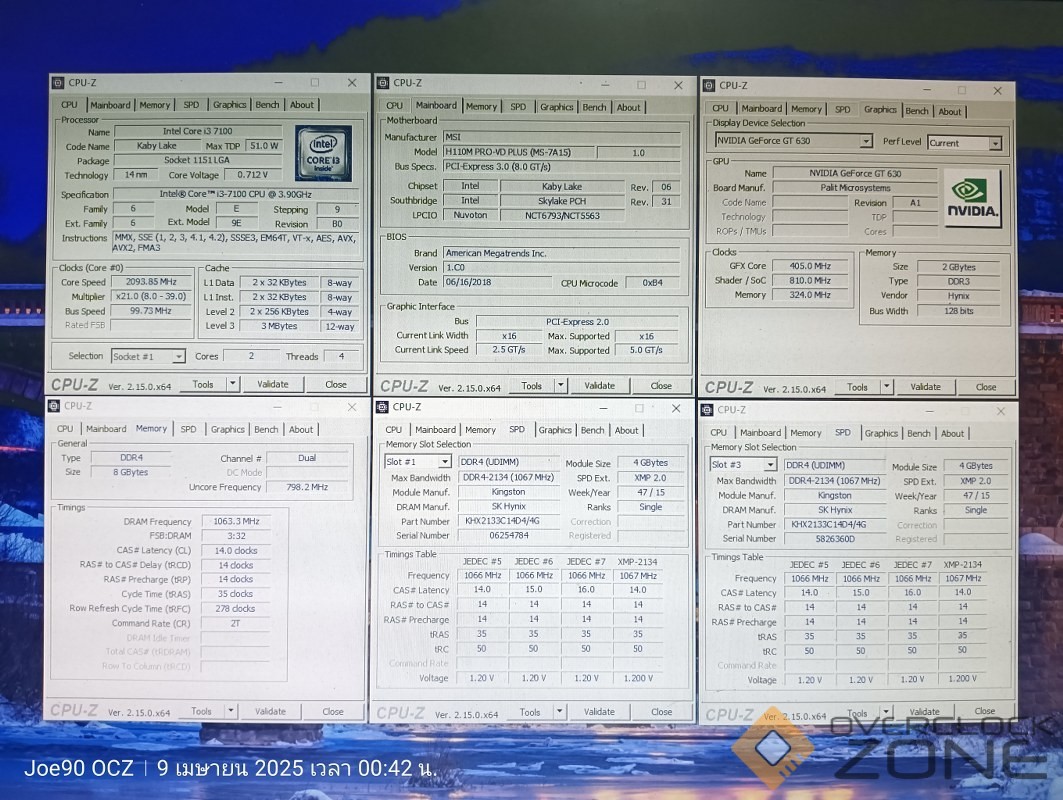The height and width of the screenshot is (800, 1063).
Task: Click Validate in the Graphics window
Action: coord(925,386)
